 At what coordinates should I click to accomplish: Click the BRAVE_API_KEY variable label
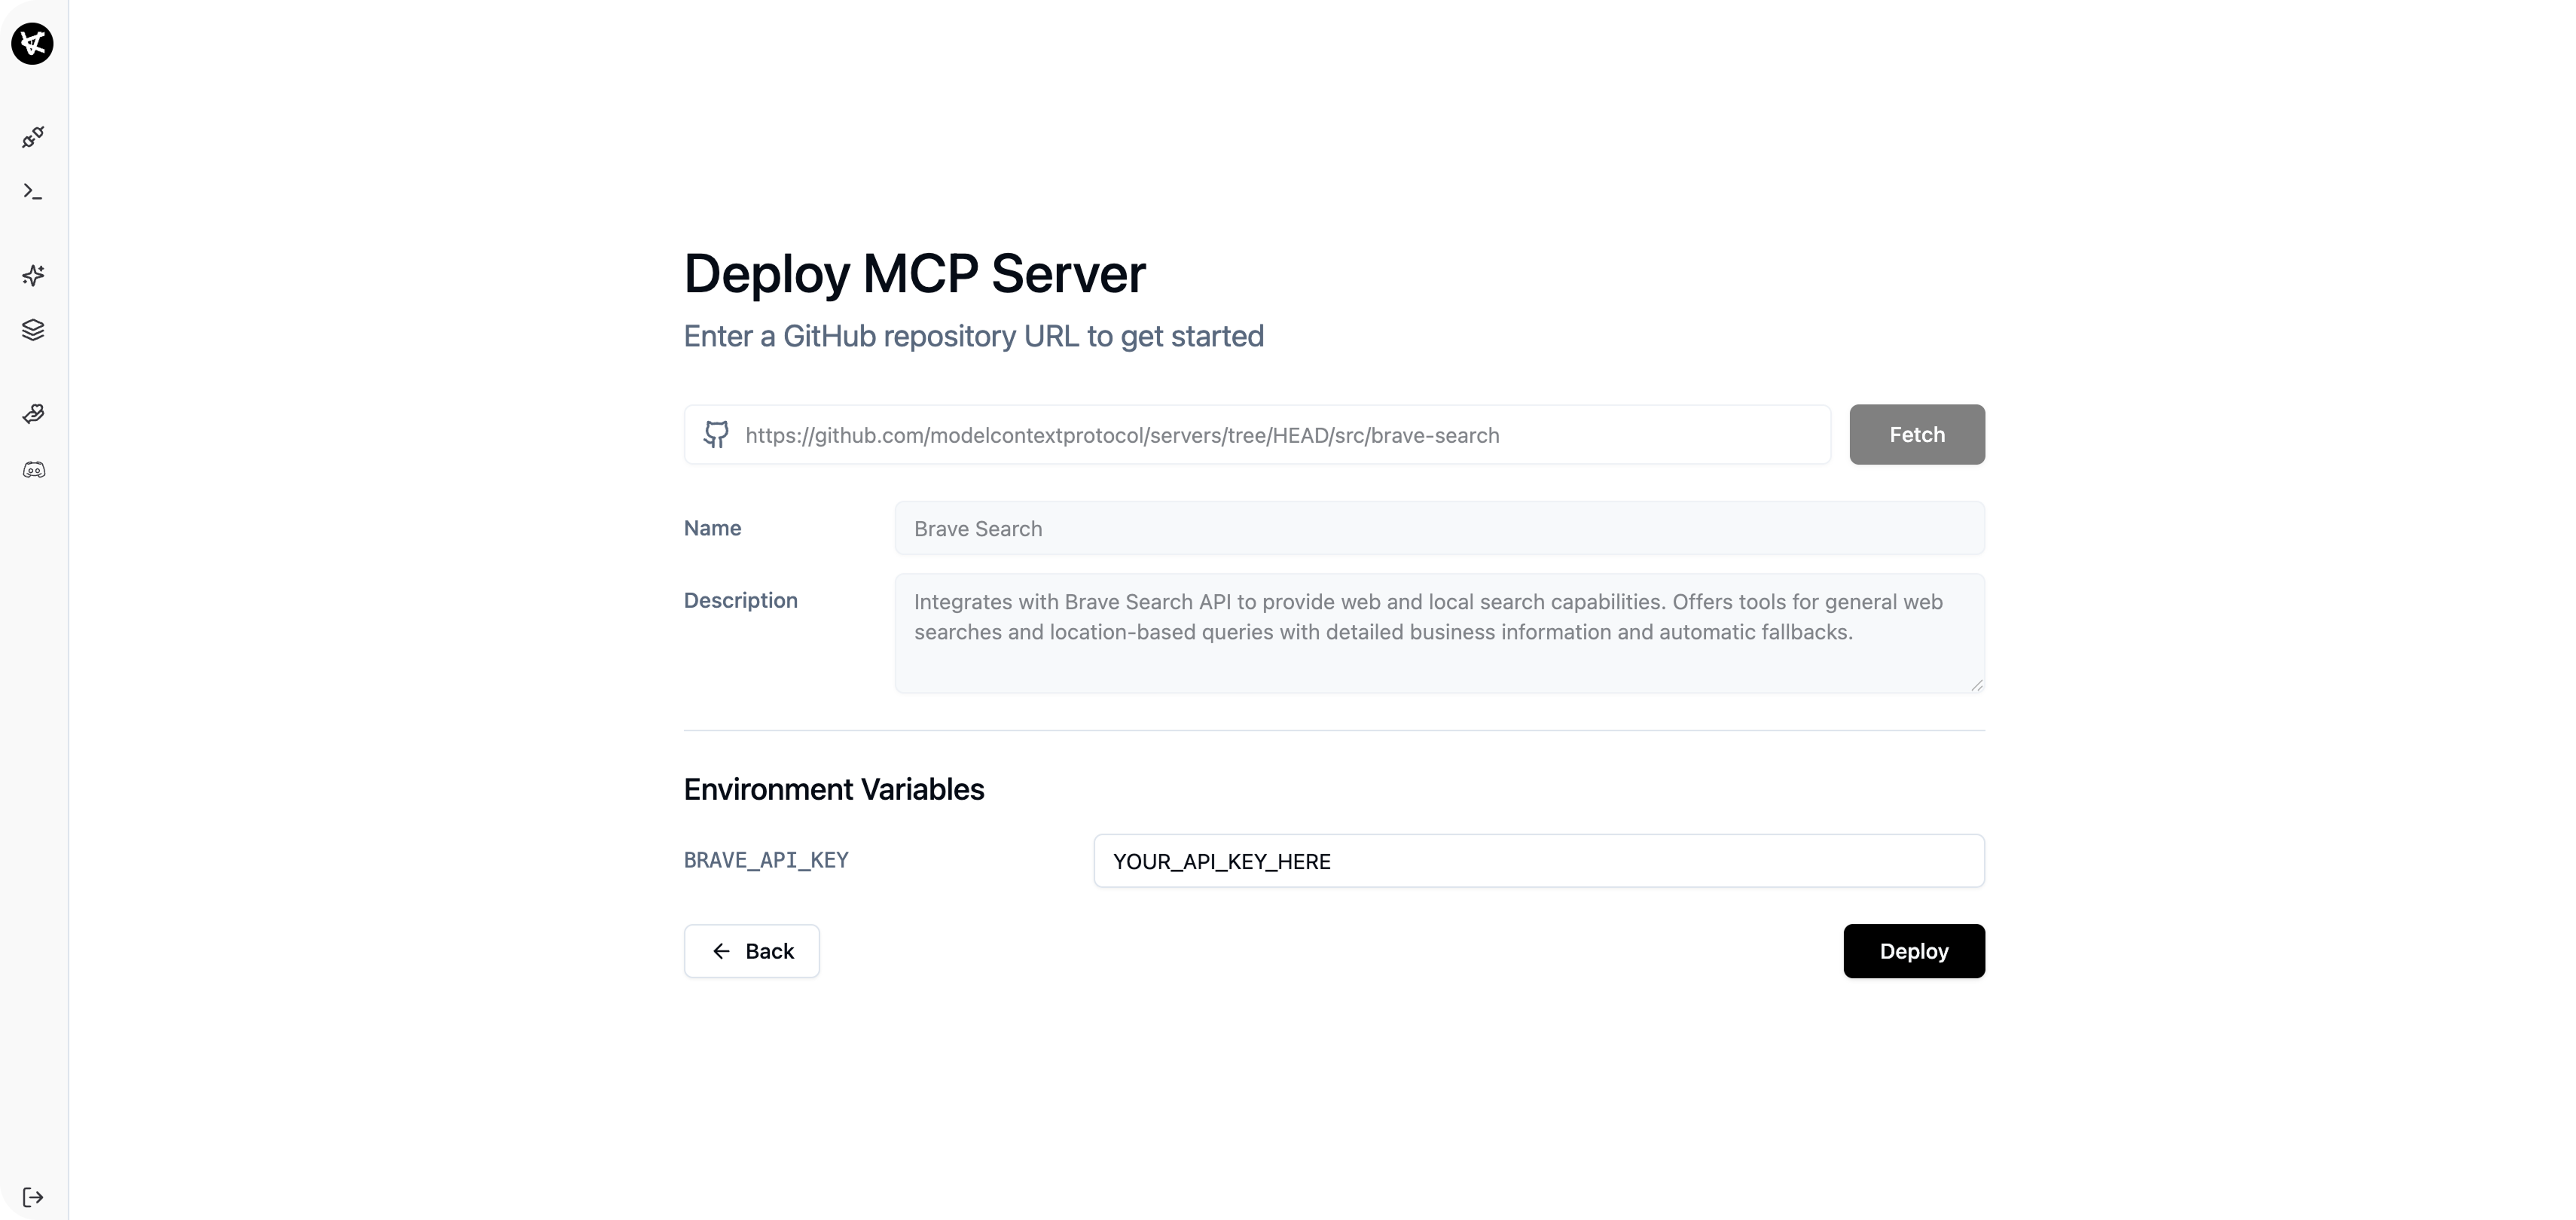coord(766,860)
